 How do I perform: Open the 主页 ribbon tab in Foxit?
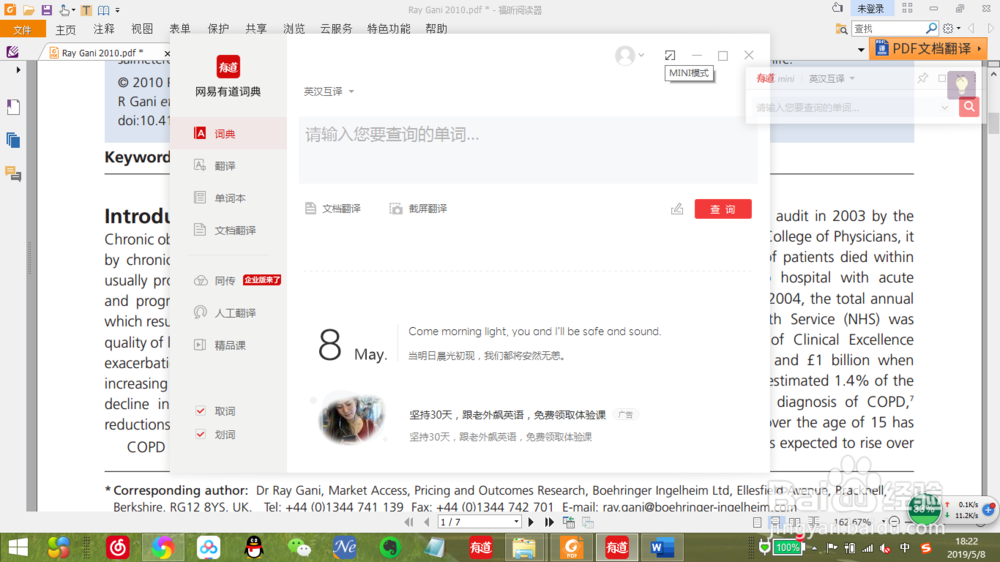[65, 29]
